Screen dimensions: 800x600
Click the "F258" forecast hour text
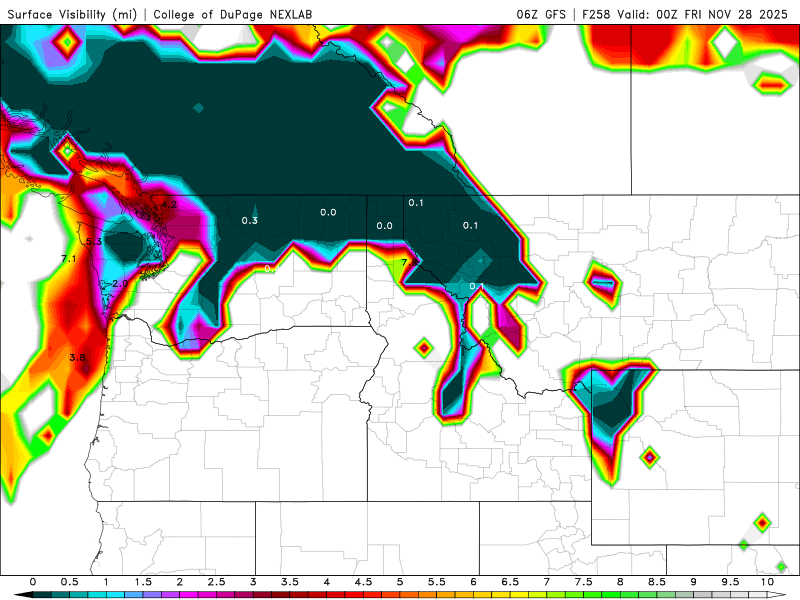(596, 14)
